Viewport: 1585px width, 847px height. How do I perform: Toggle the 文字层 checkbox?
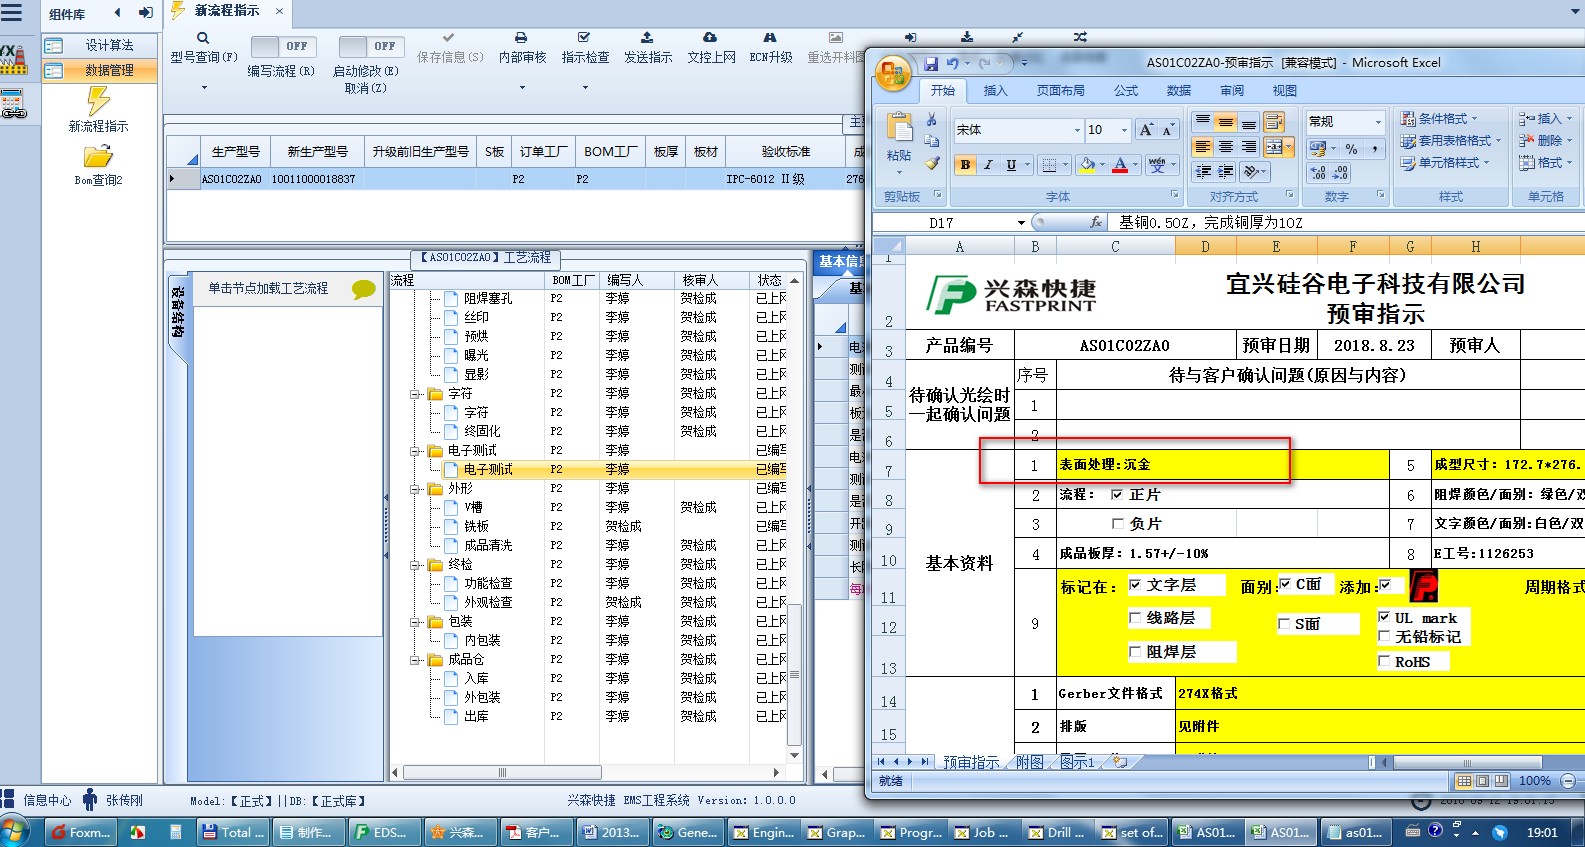(1135, 585)
